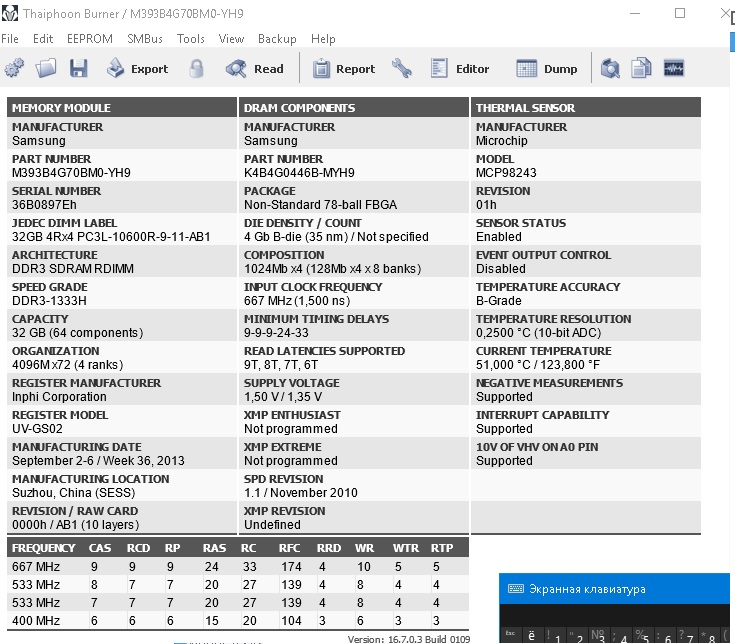735x644 pixels.
Task: Open the Tools menu
Action: (190, 38)
